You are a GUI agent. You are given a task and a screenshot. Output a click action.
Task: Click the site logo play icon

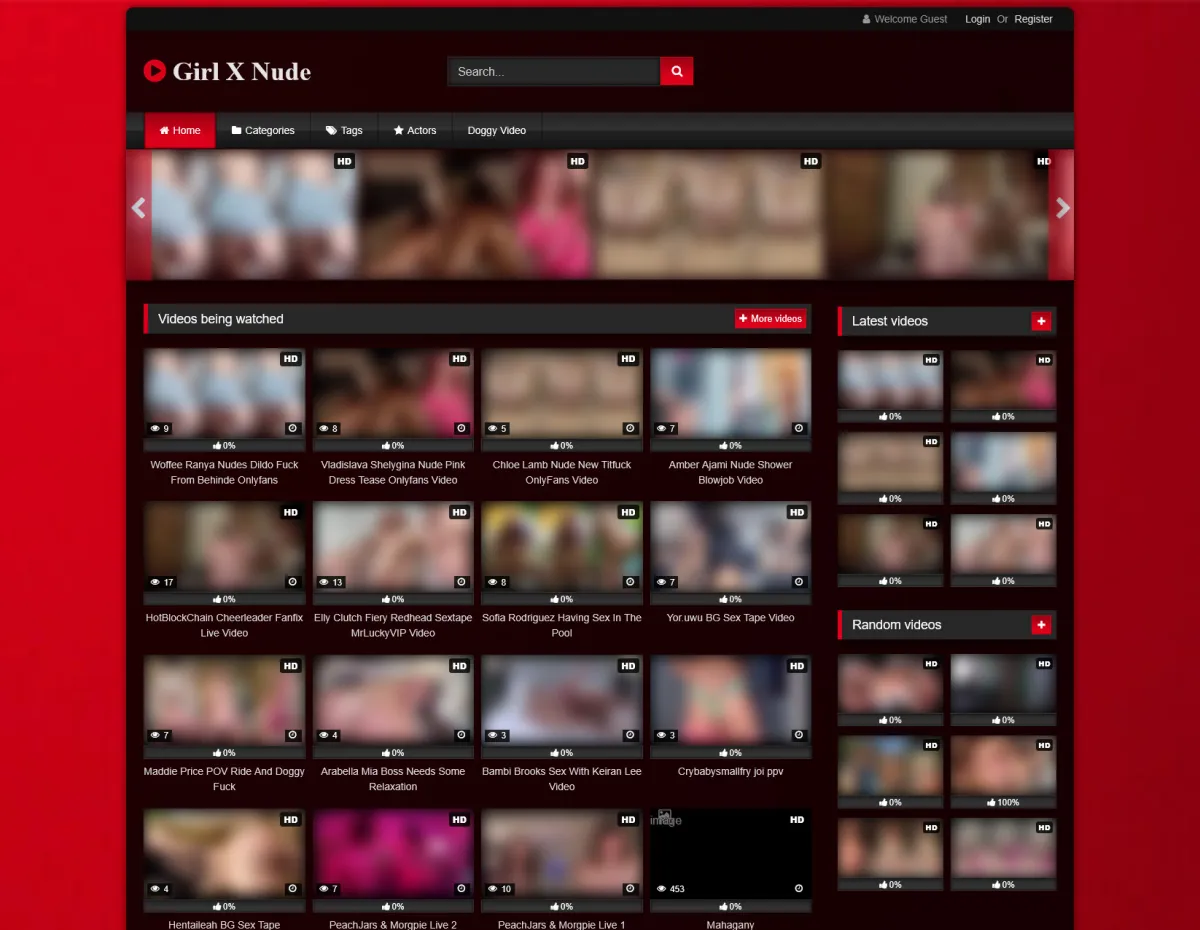click(154, 71)
